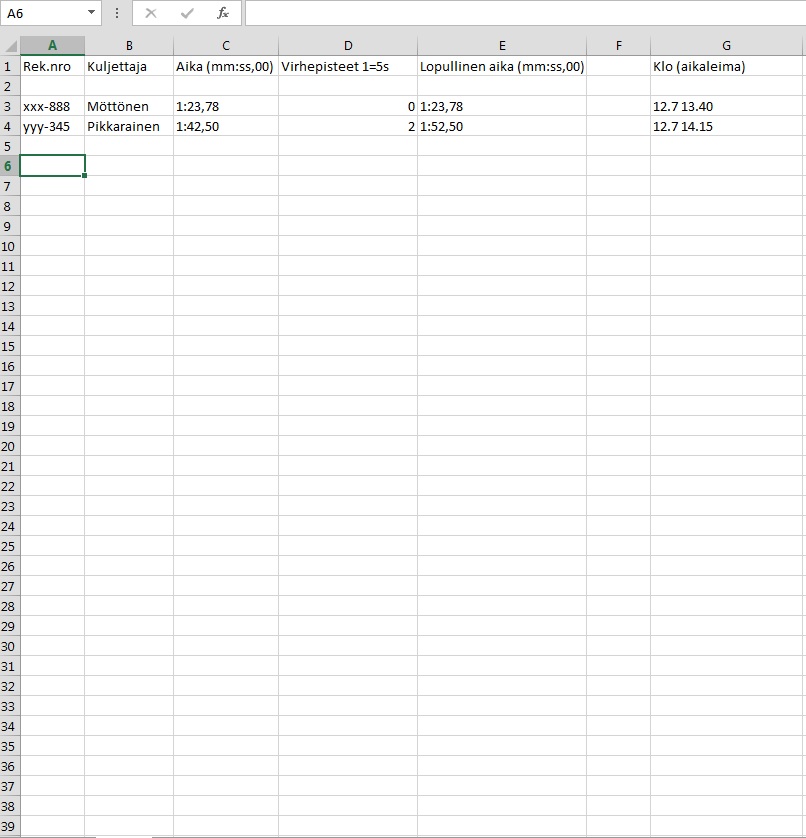Select the Rek.nro header cell

coord(52,66)
